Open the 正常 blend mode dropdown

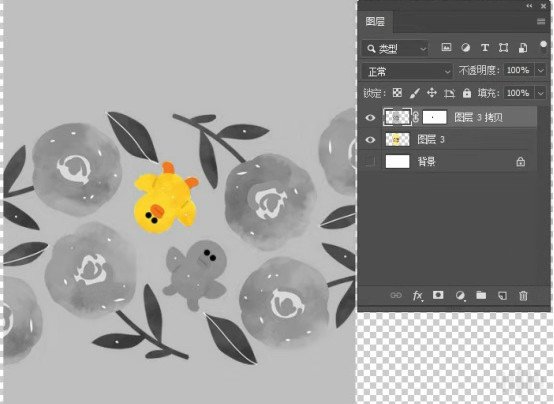(407, 71)
